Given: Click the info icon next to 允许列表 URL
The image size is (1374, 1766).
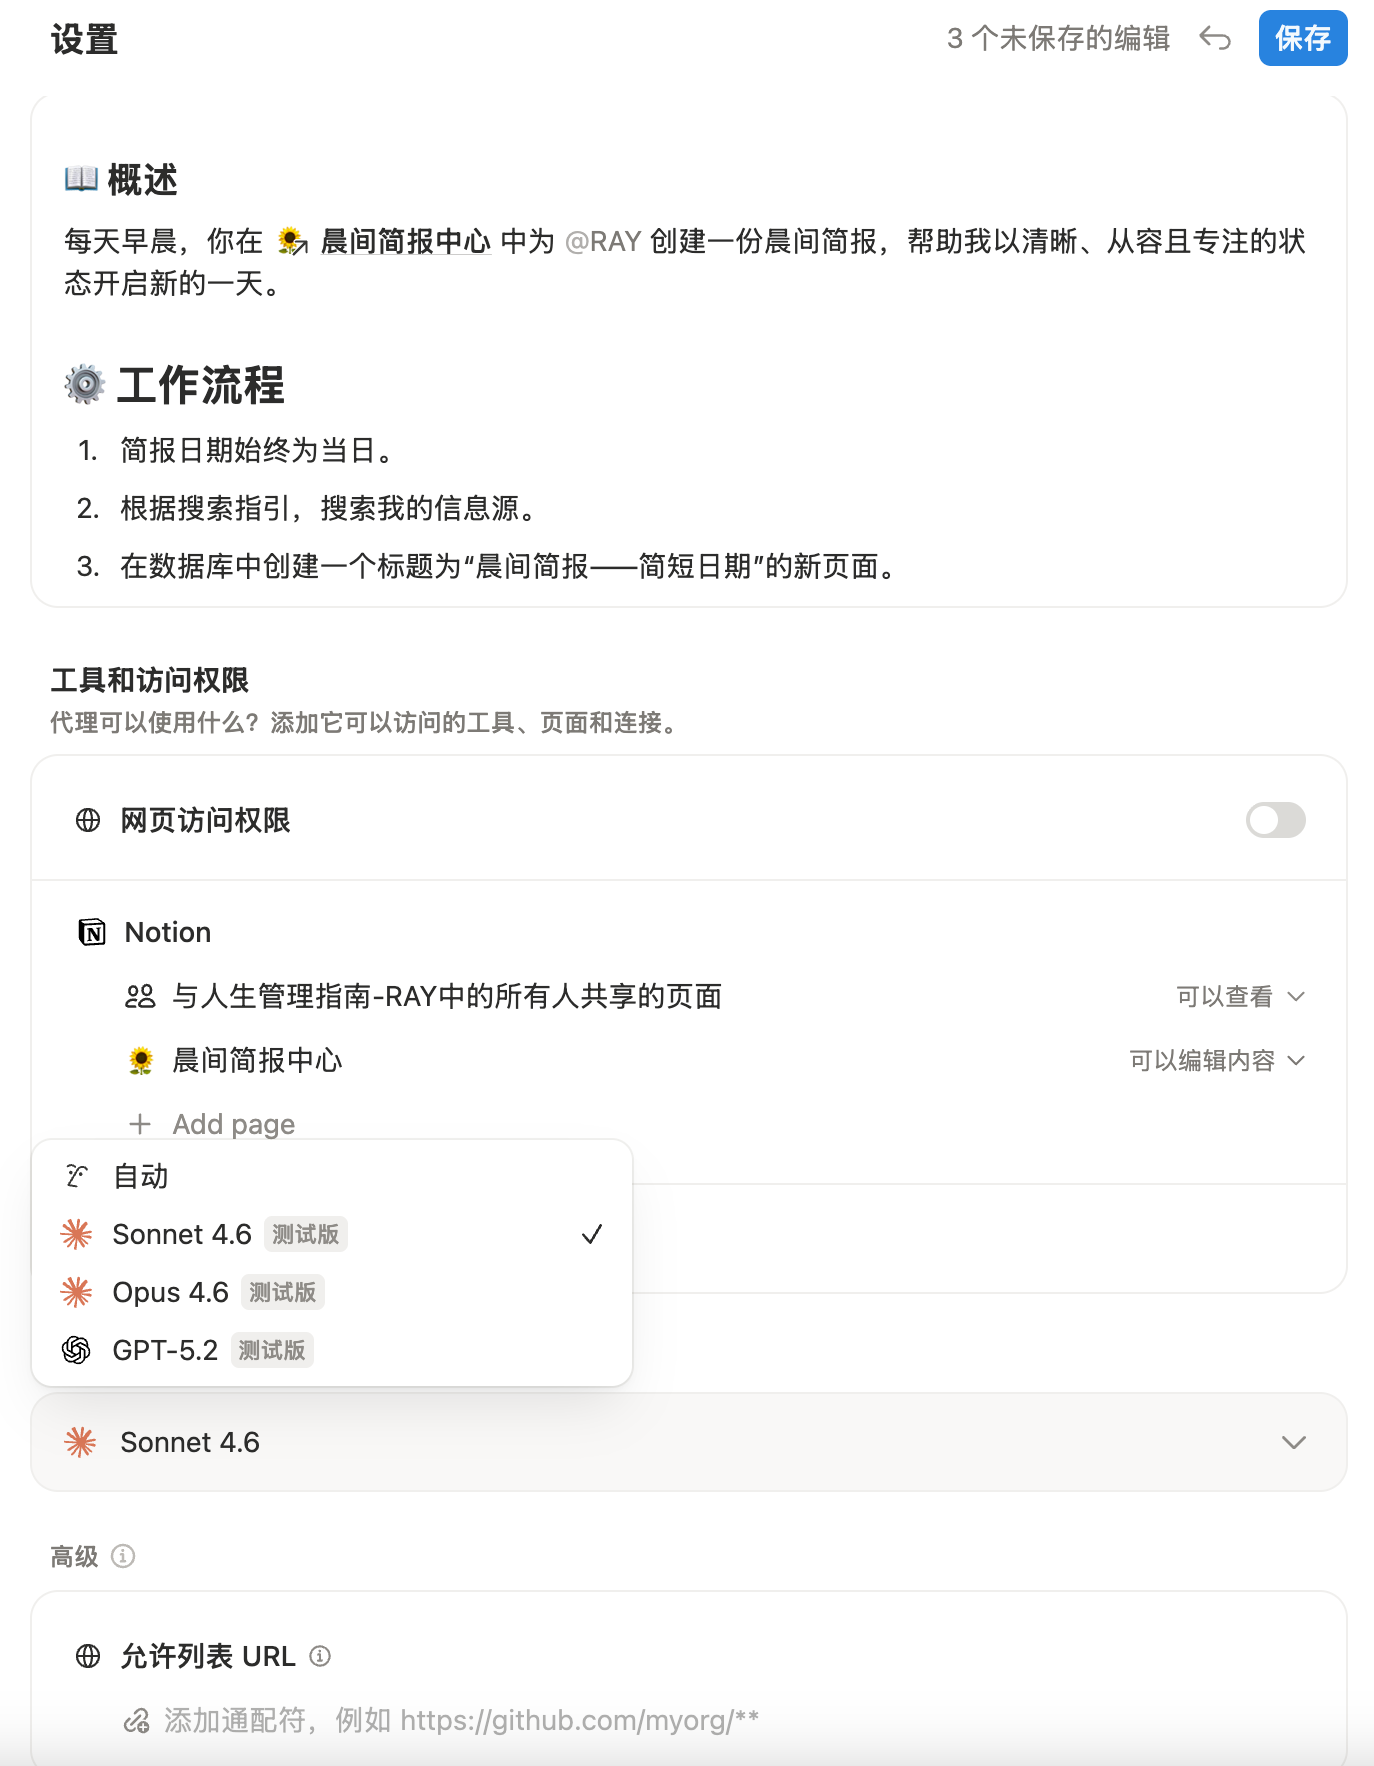Looking at the screenshot, I should 320,1656.
